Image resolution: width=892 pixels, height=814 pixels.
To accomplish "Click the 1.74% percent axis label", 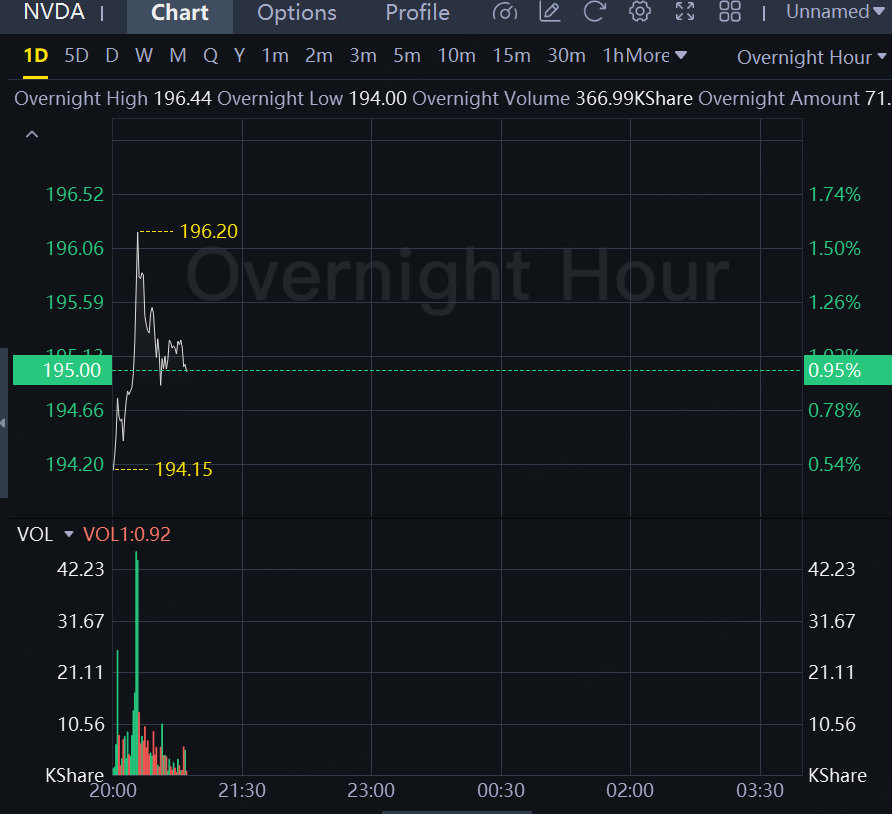I will tap(835, 195).
